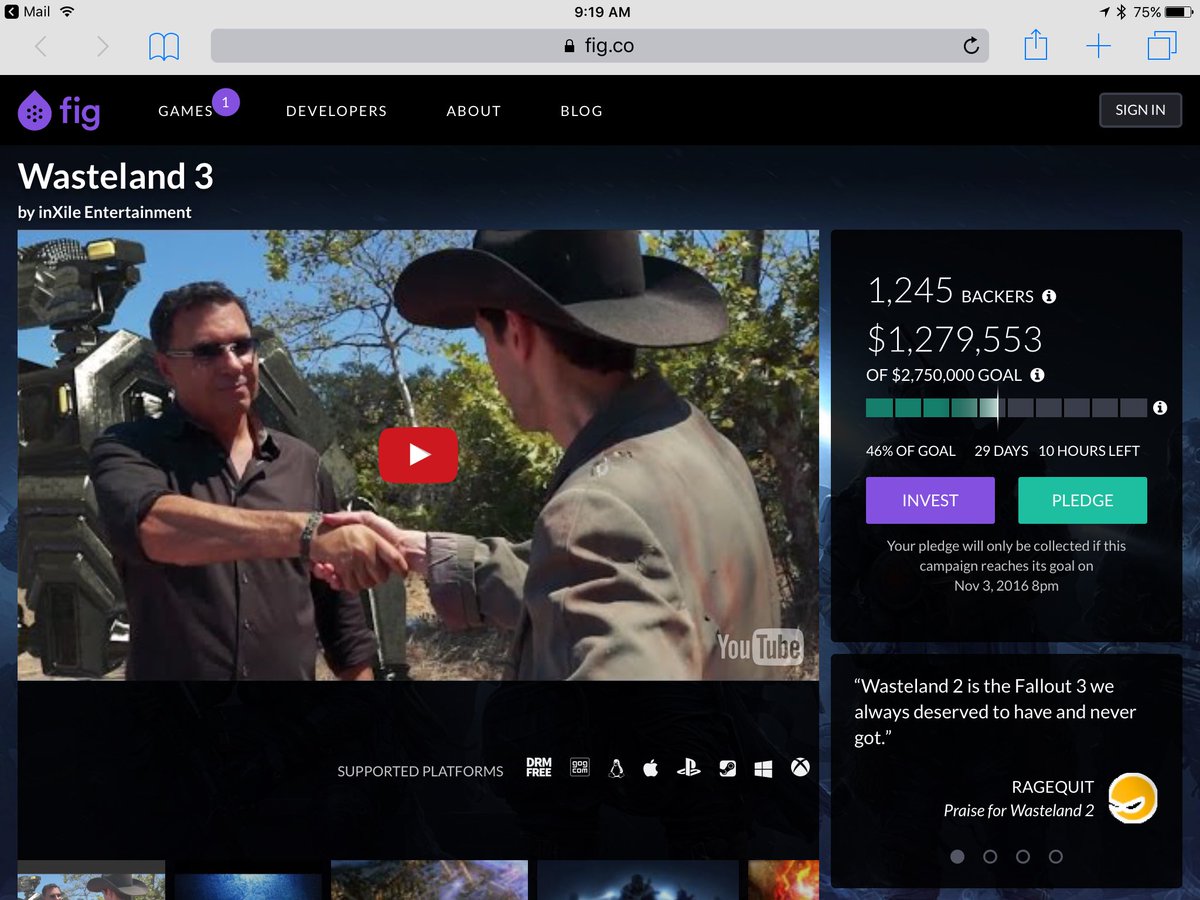The height and width of the screenshot is (900, 1200).
Task: Open the Safari share sheet icon
Action: [x=1036, y=45]
